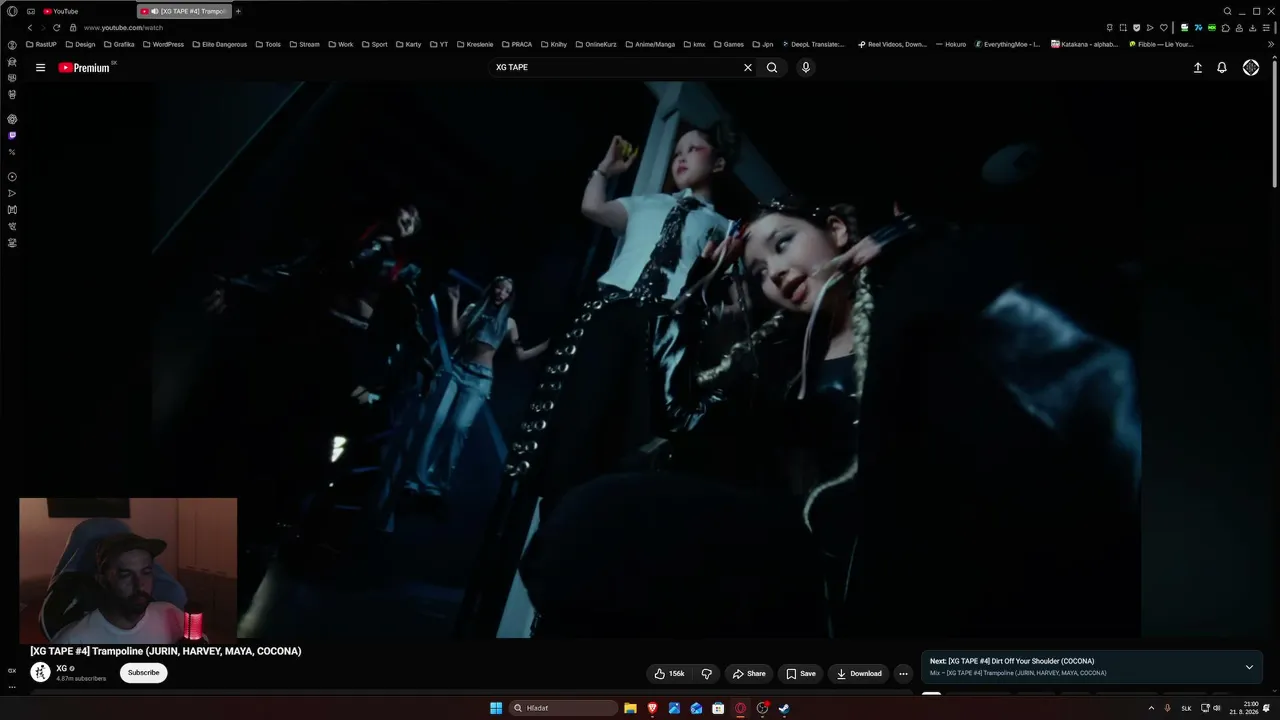This screenshot has width=1280, height=720.
Task: Open the Grafika bookmarks folder
Action: coord(119,45)
